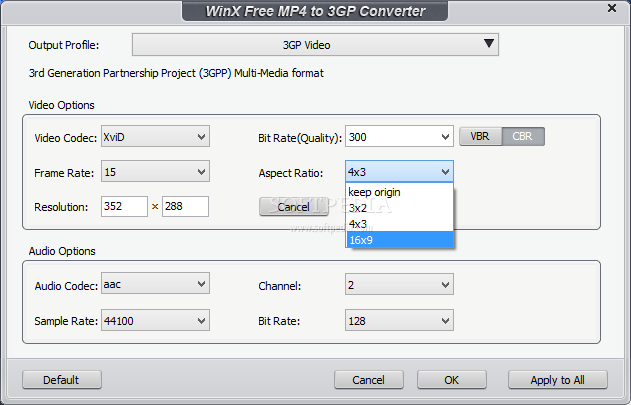
Task: Click the resolution height field 288
Action: (185, 206)
